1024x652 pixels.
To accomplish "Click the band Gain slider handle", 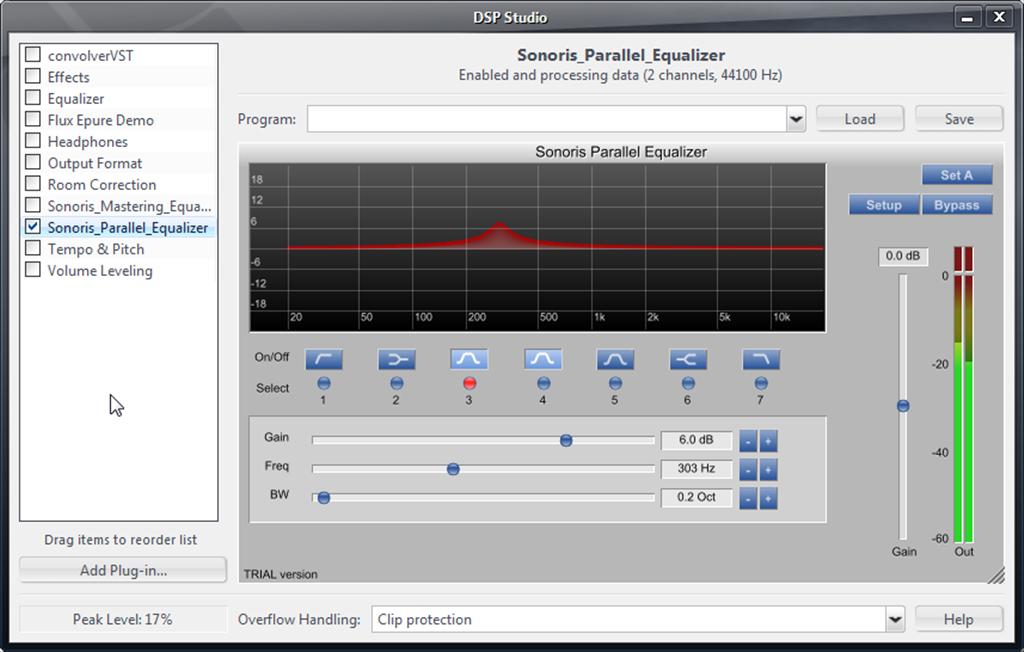I will (566, 441).
